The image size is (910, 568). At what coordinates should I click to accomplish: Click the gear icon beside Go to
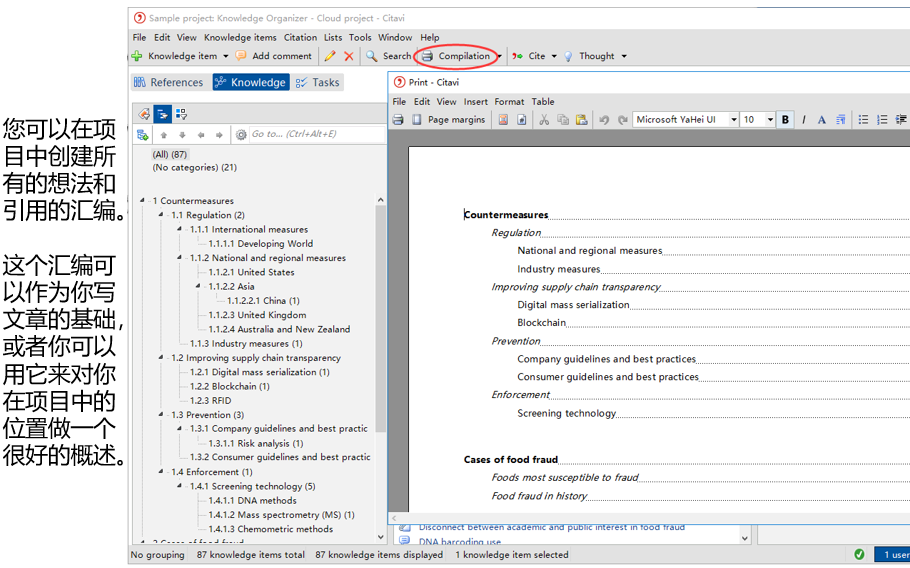tap(241, 135)
